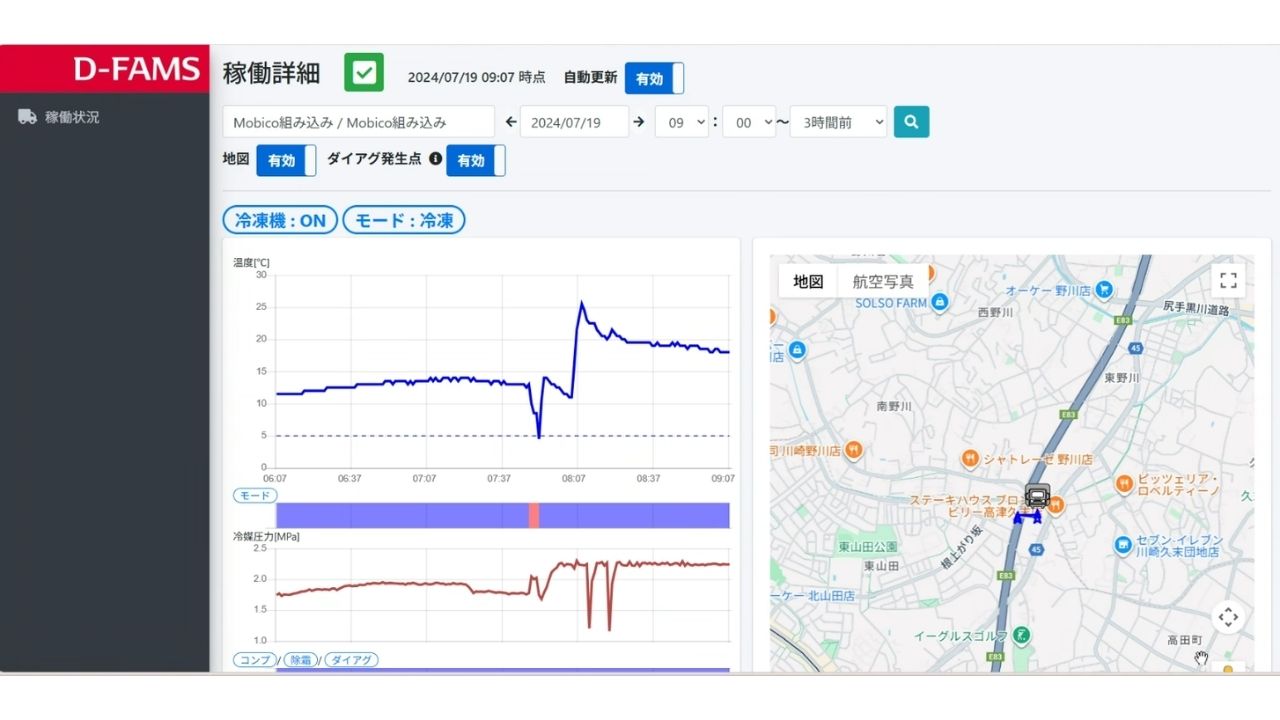Click the green checkmark icon beside 稼働詳細
Image resolution: width=1280 pixels, height=720 pixels.
point(364,72)
